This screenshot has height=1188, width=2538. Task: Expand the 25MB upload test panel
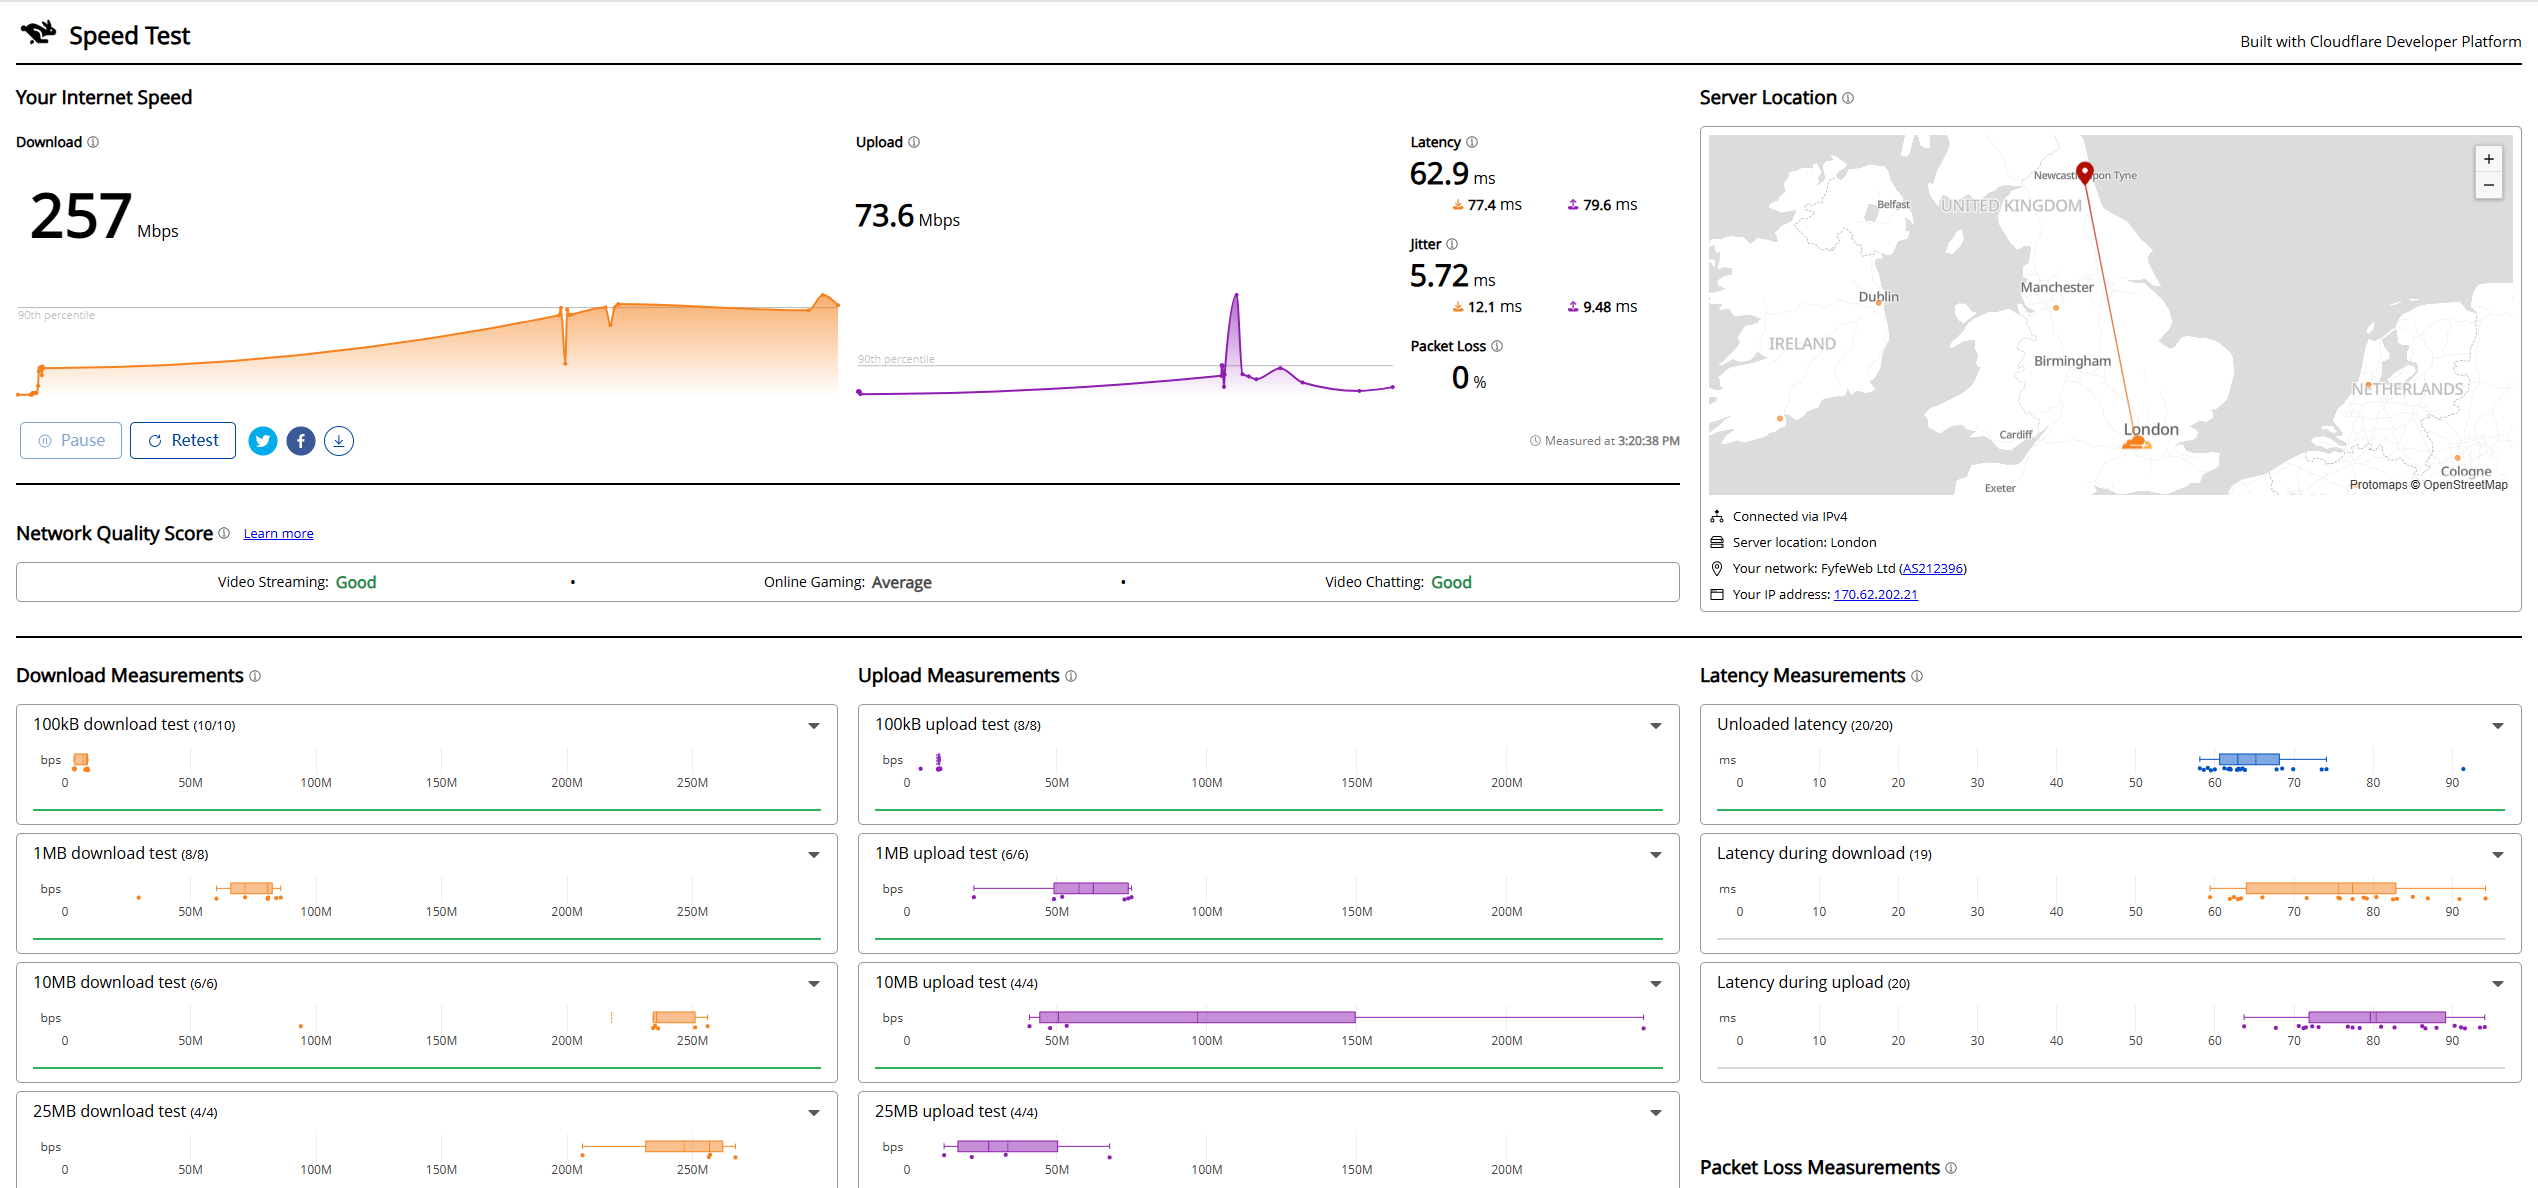pyautogui.click(x=1656, y=1113)
